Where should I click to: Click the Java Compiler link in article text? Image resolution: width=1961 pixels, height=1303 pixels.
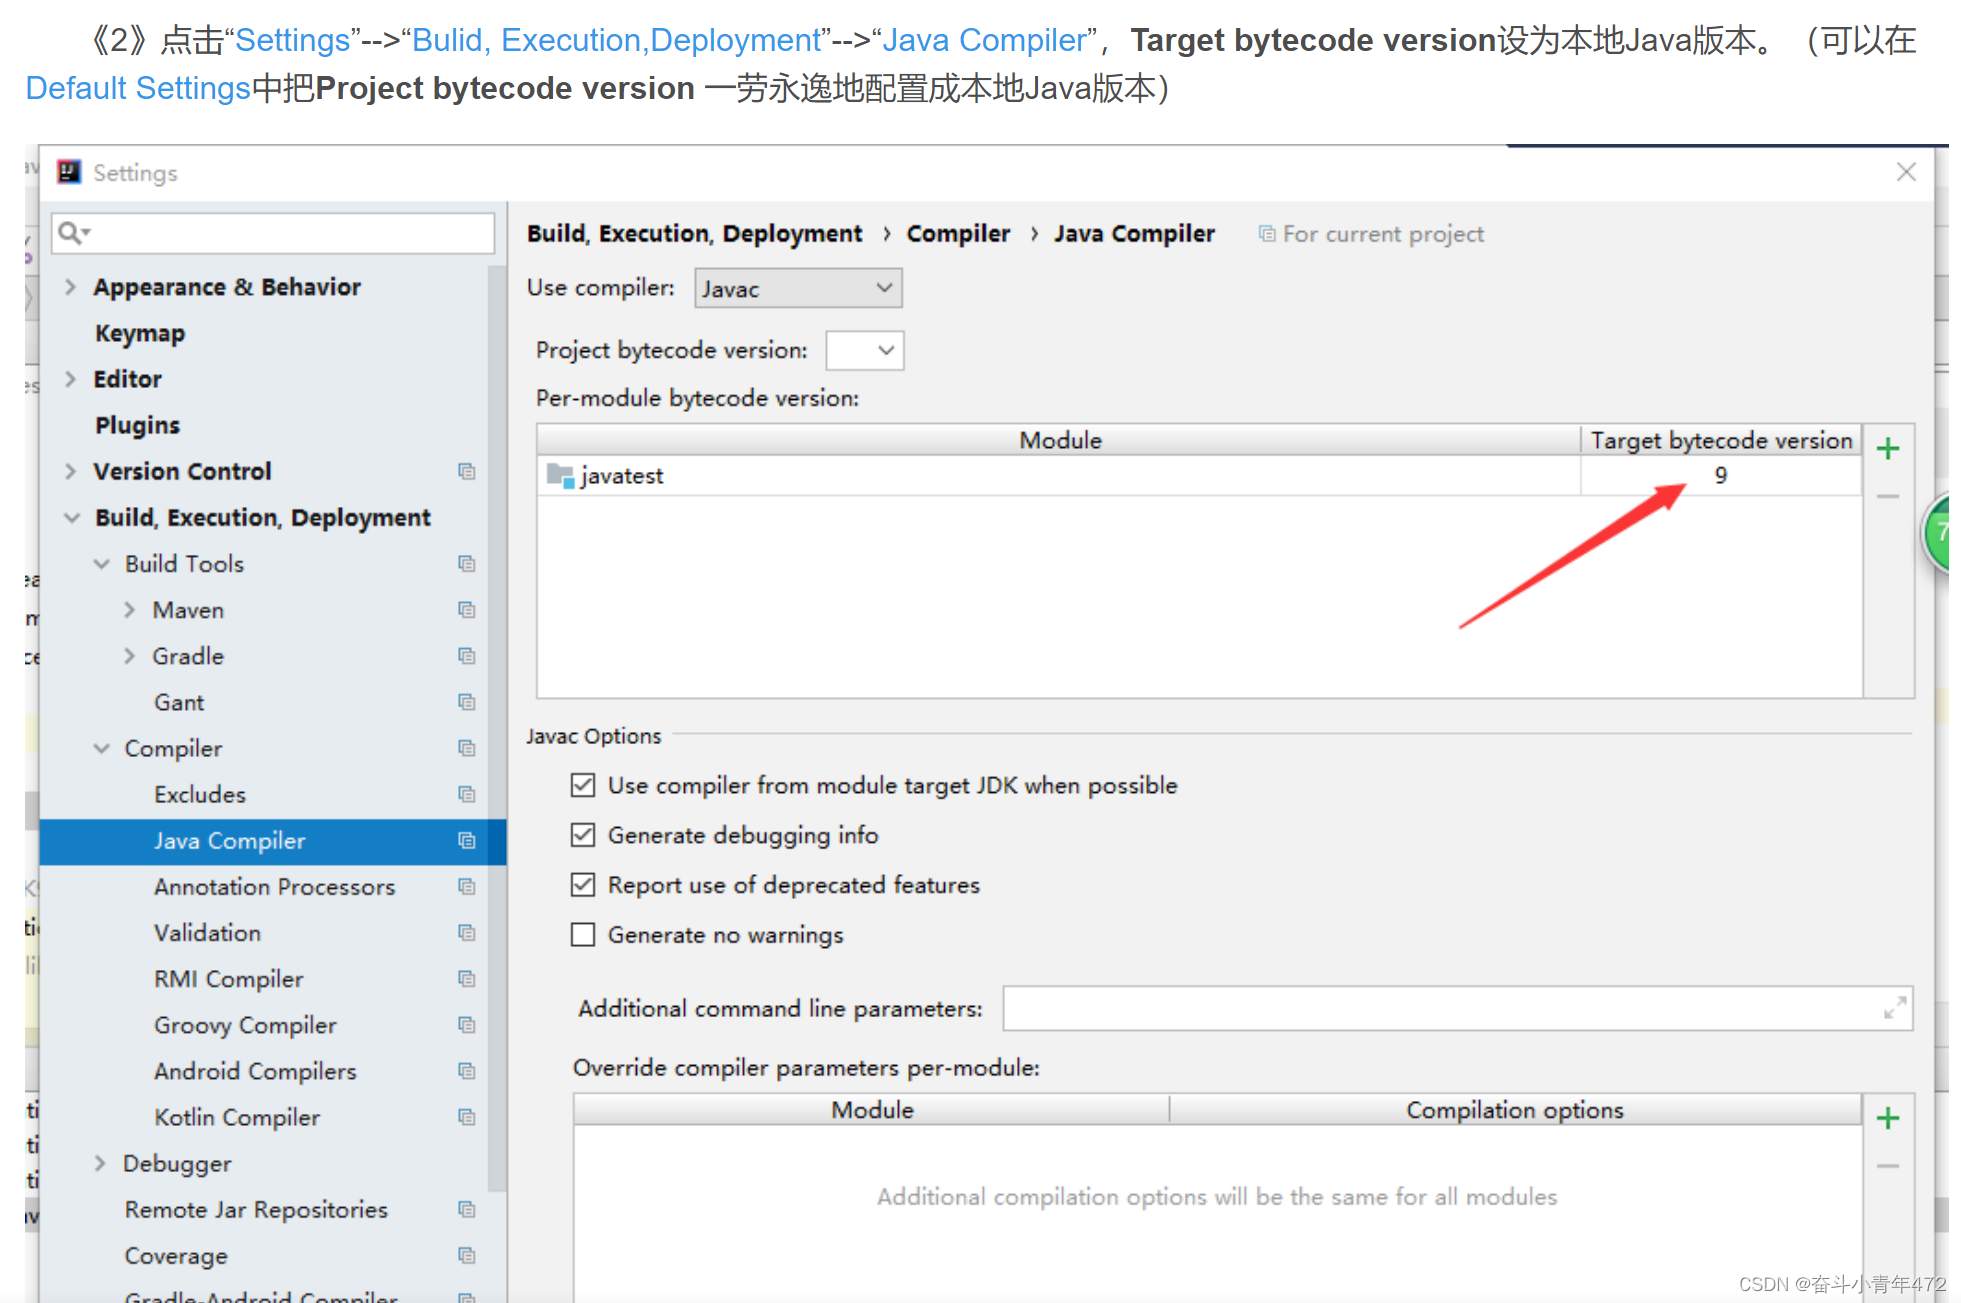point(984,40)
